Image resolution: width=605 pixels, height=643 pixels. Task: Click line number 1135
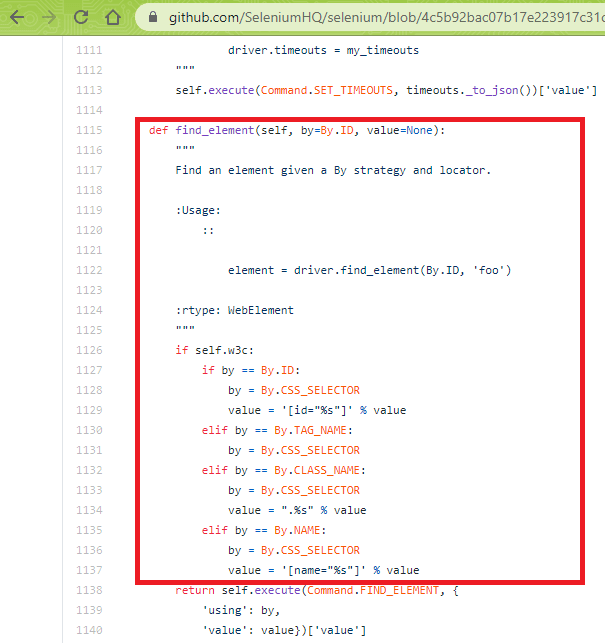pyautogui.click(x=89, y=530)
